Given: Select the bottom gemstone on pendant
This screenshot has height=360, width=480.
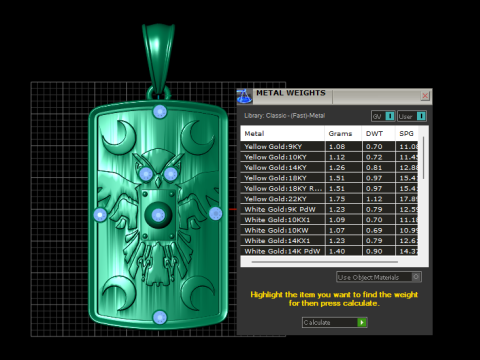Looking at the screenshot, I should tap(160, 317).
